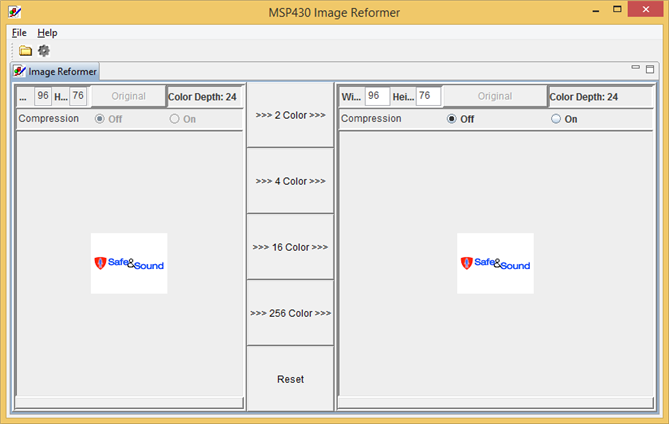This screenshot has height=424, width=669.
Task: Close the MSP430 Image Reformer window
Action: click(x=646, y=9)
